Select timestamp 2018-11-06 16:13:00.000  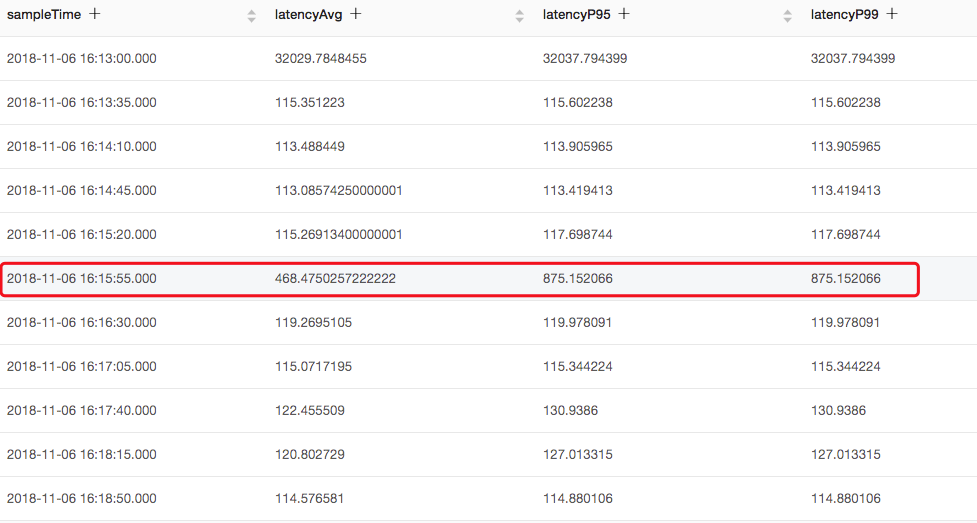[82, 59]
